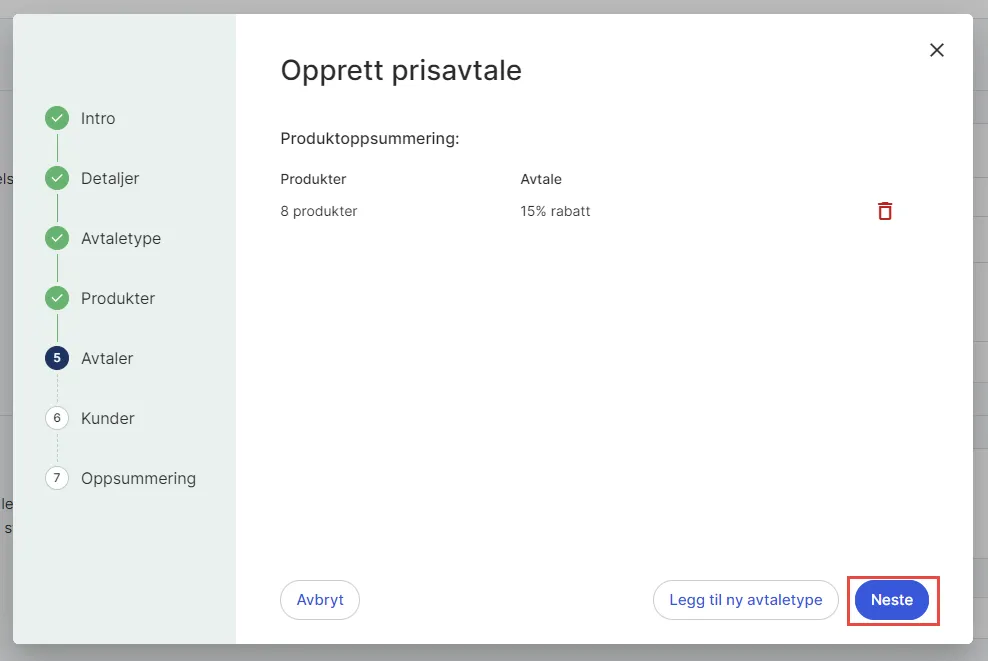The width and height of the screenshot is (988, 661).
Task: Click the Intro step checkmark icon
Action: (x=57, y=118)
